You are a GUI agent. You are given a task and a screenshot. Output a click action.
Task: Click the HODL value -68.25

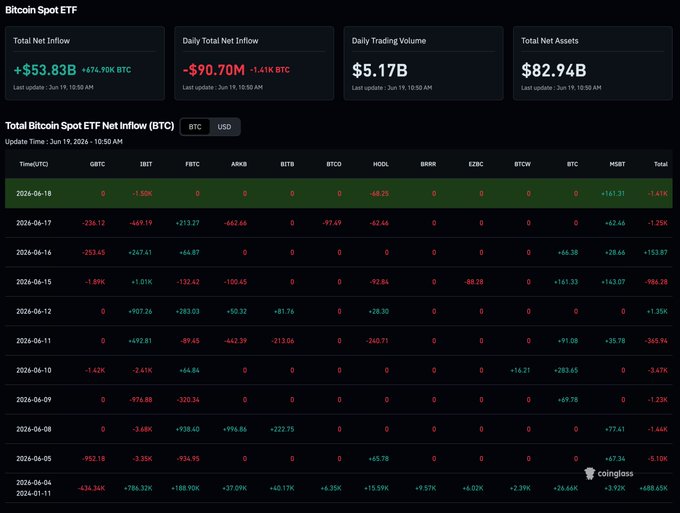pos(379,193)
